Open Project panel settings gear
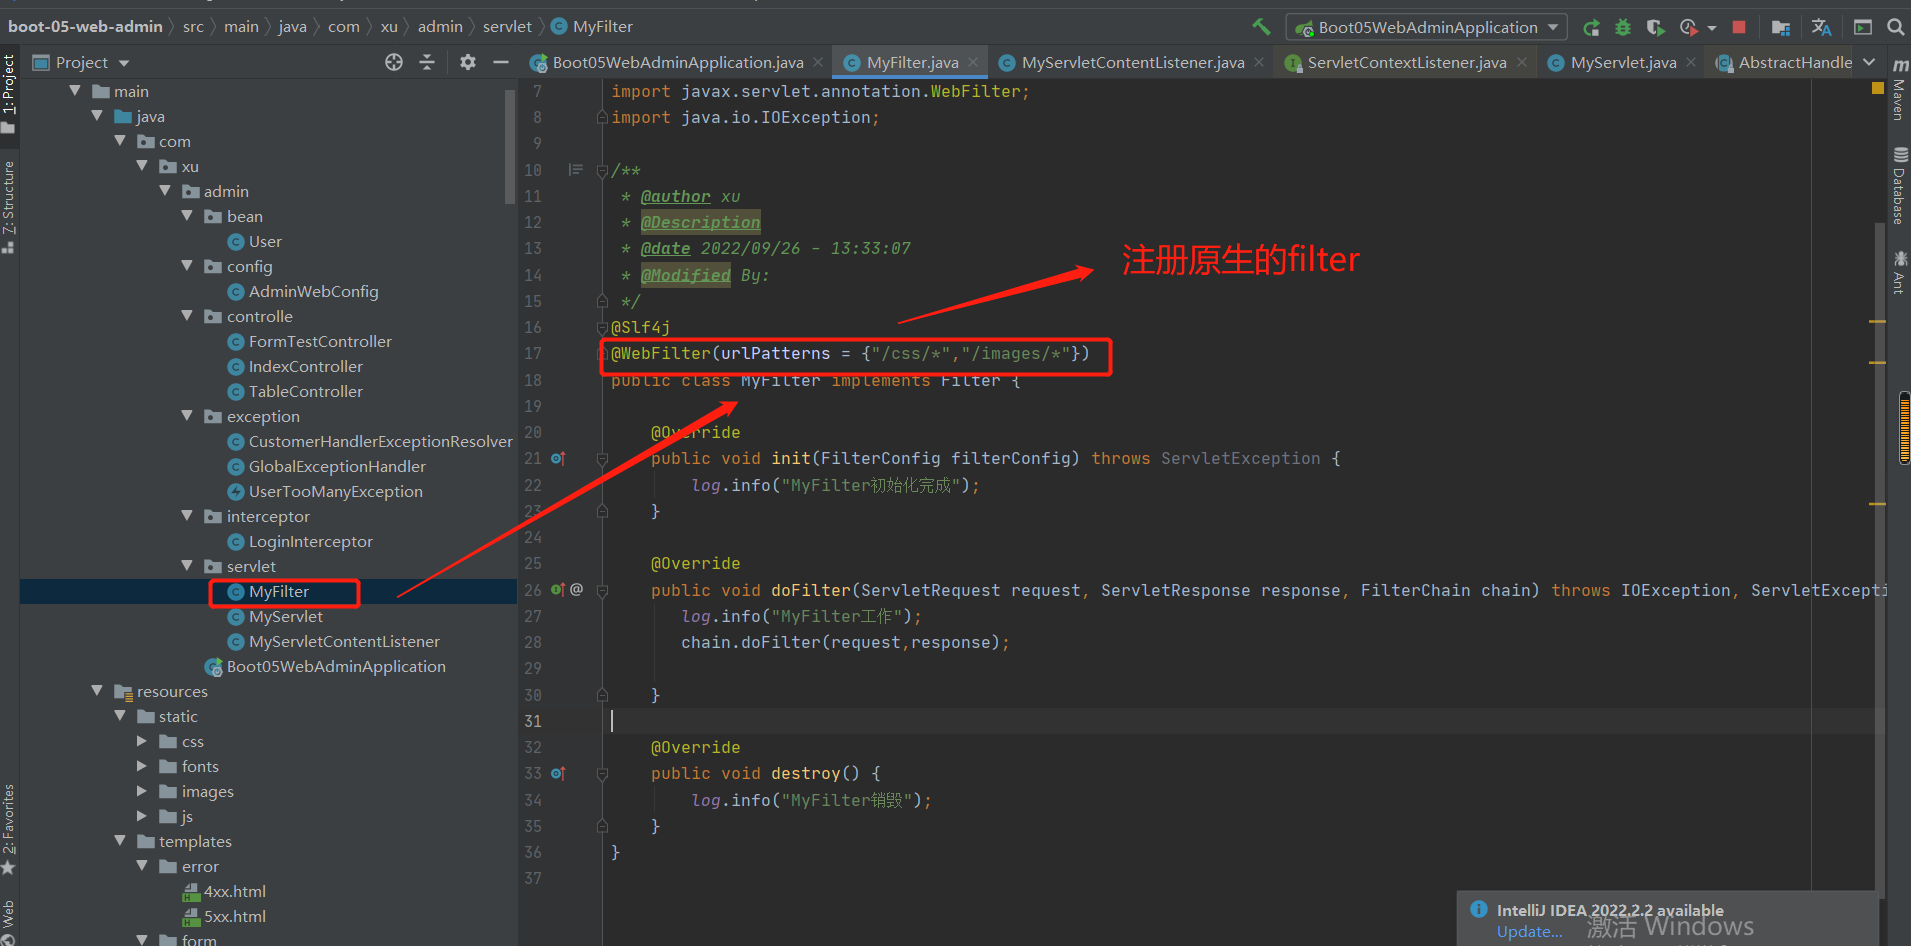1911x946 pixels. coord(468,62)
